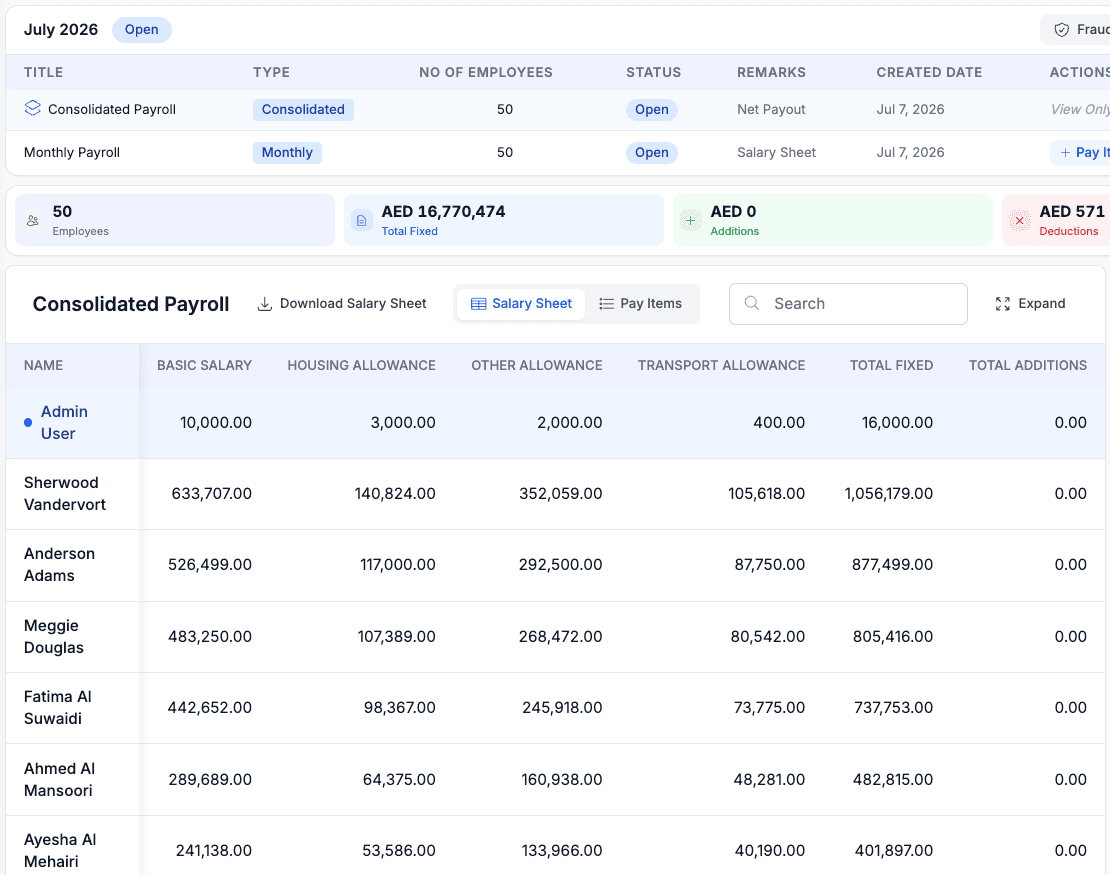Click the Consolidated type badge

pos(303,110)
